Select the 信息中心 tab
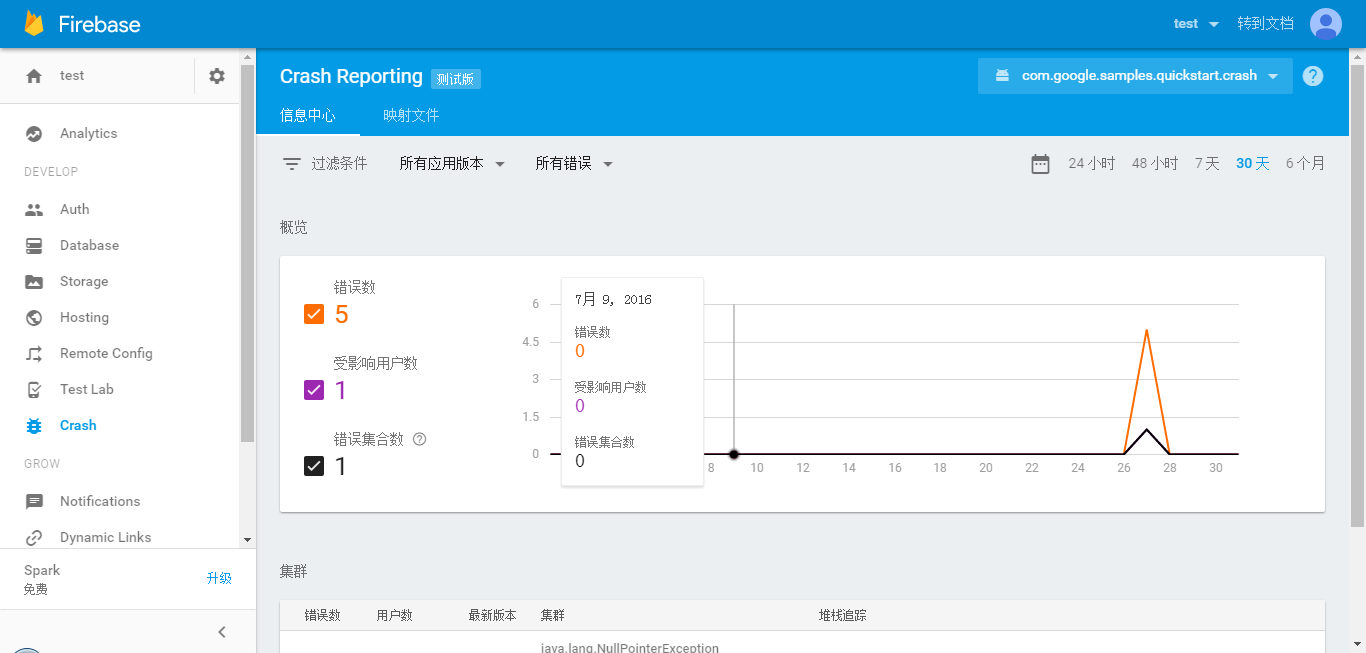1366x653 pixels. 310,114
